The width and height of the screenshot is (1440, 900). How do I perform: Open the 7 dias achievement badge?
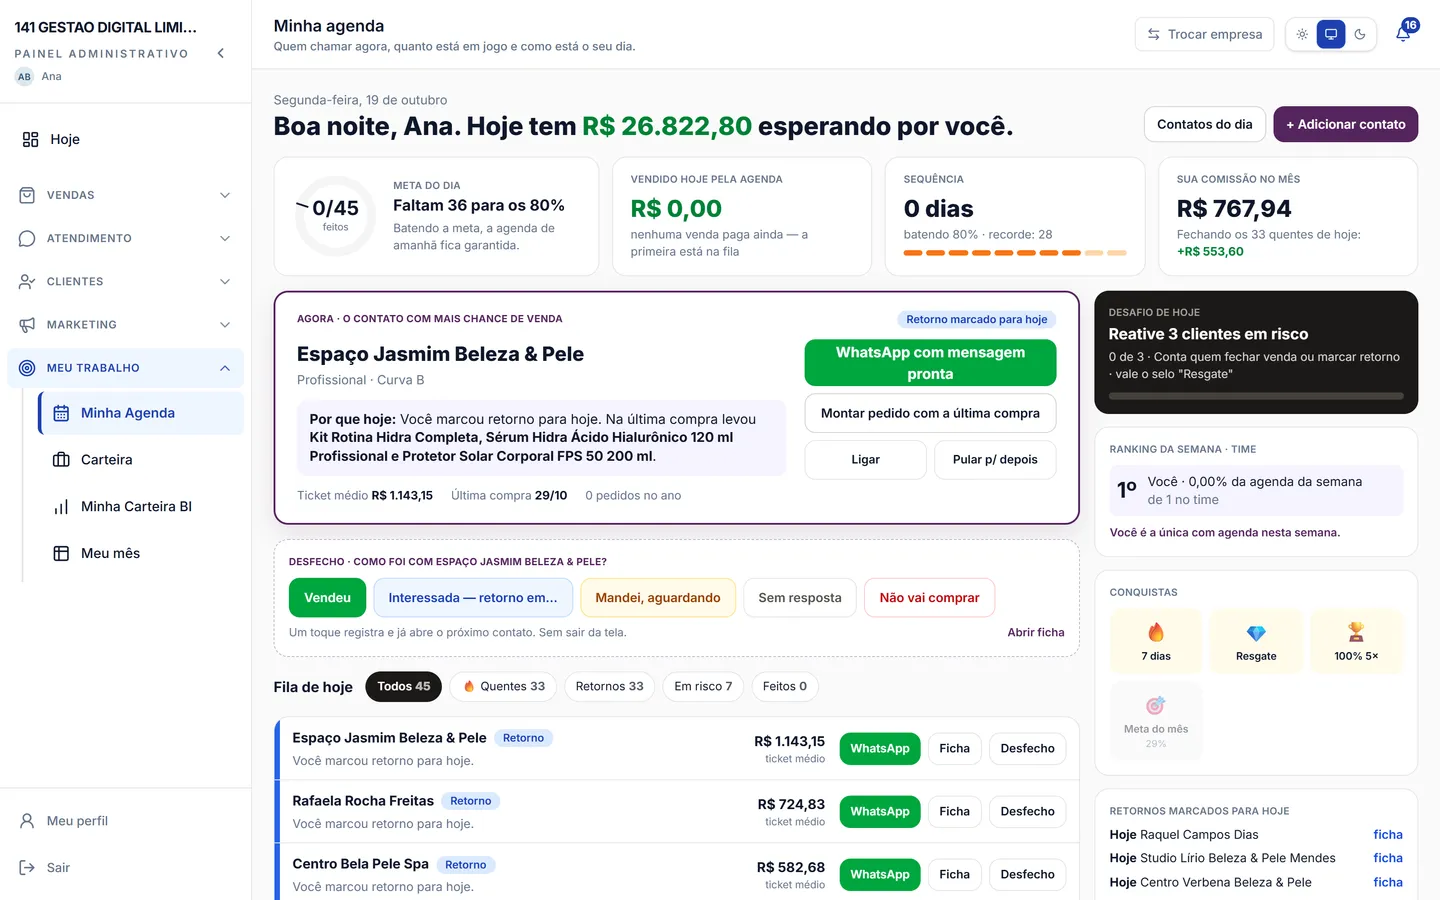(x=1156, y=641)
